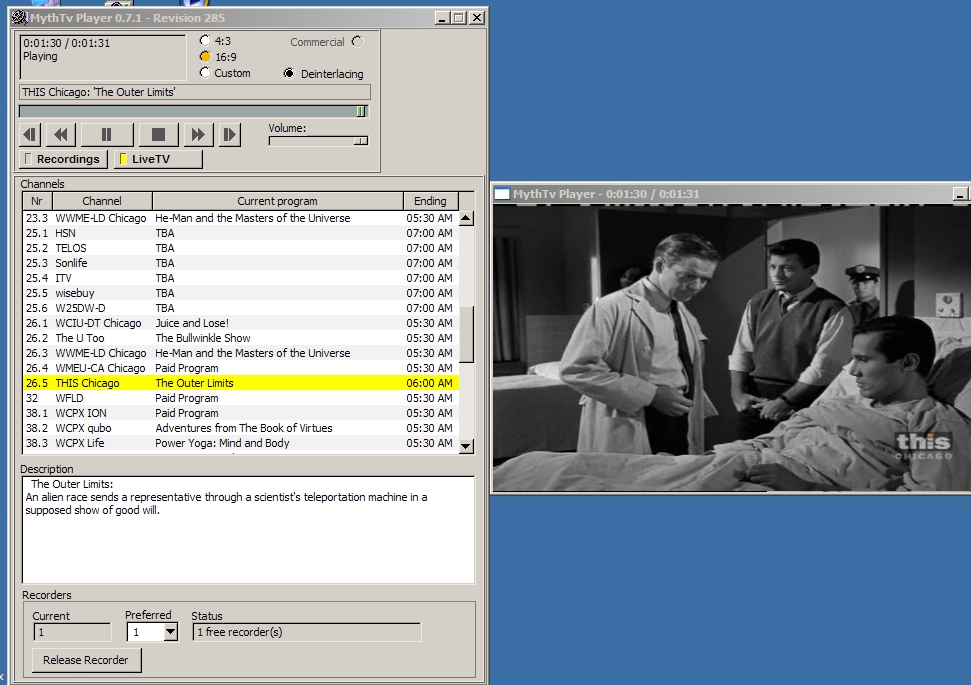The image size is (971, 685).
Task: Stop playback with the square button
Action: pyautogui.click(x=158, y=134)
